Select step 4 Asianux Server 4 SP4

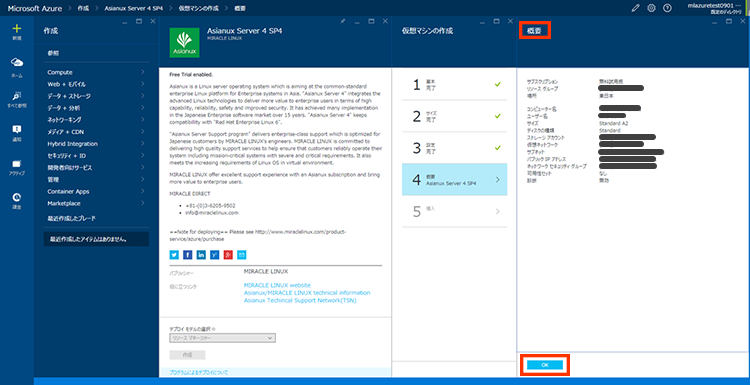point(454,179)
